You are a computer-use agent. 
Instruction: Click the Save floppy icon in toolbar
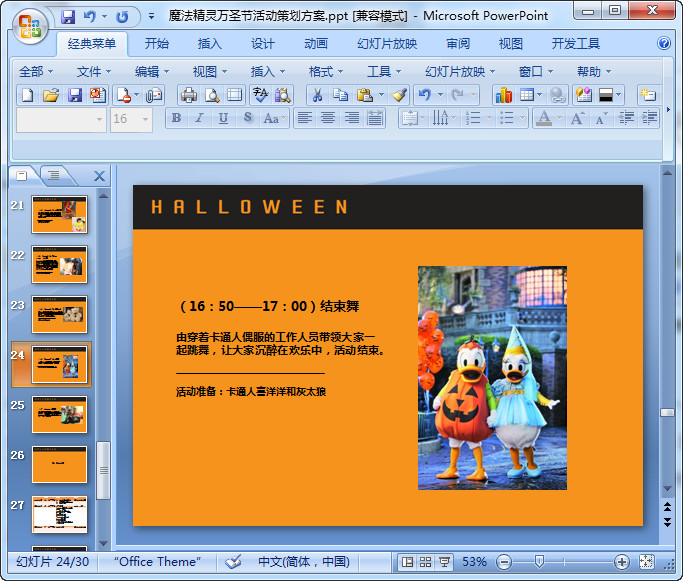pyautogui.click(x=74, y=95)
